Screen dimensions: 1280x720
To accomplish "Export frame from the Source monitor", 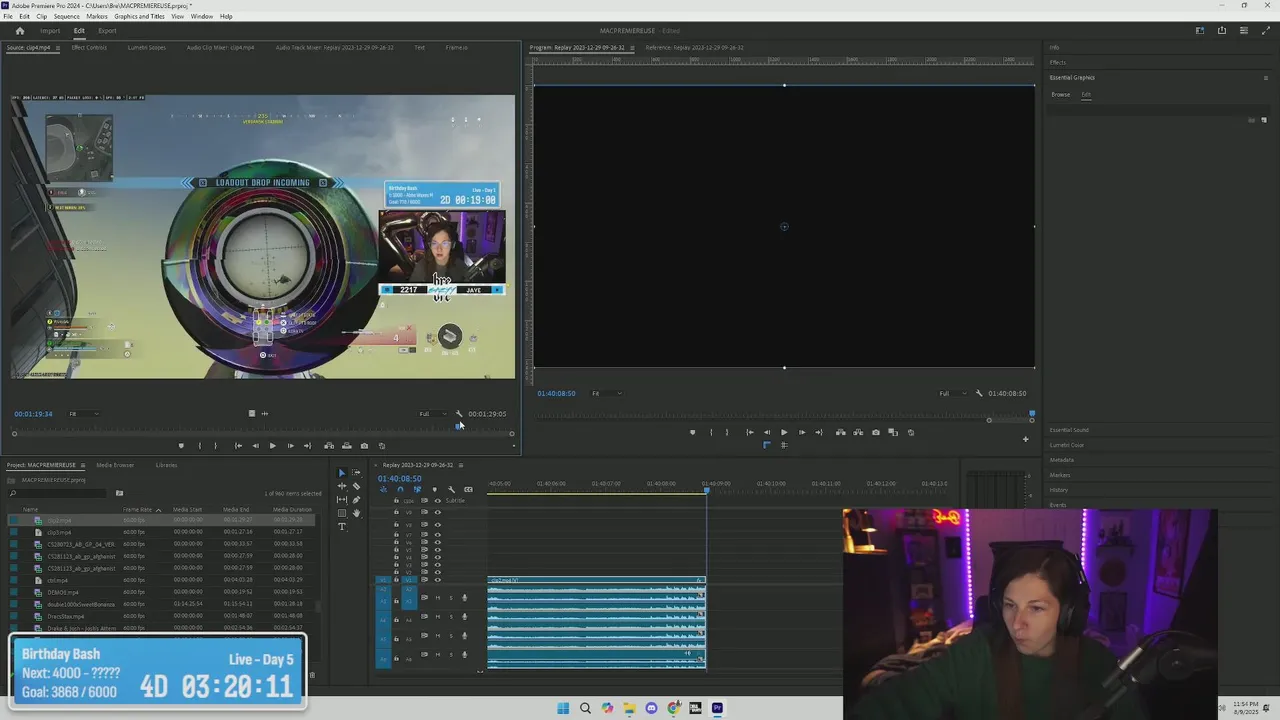I will coord(364,446).
